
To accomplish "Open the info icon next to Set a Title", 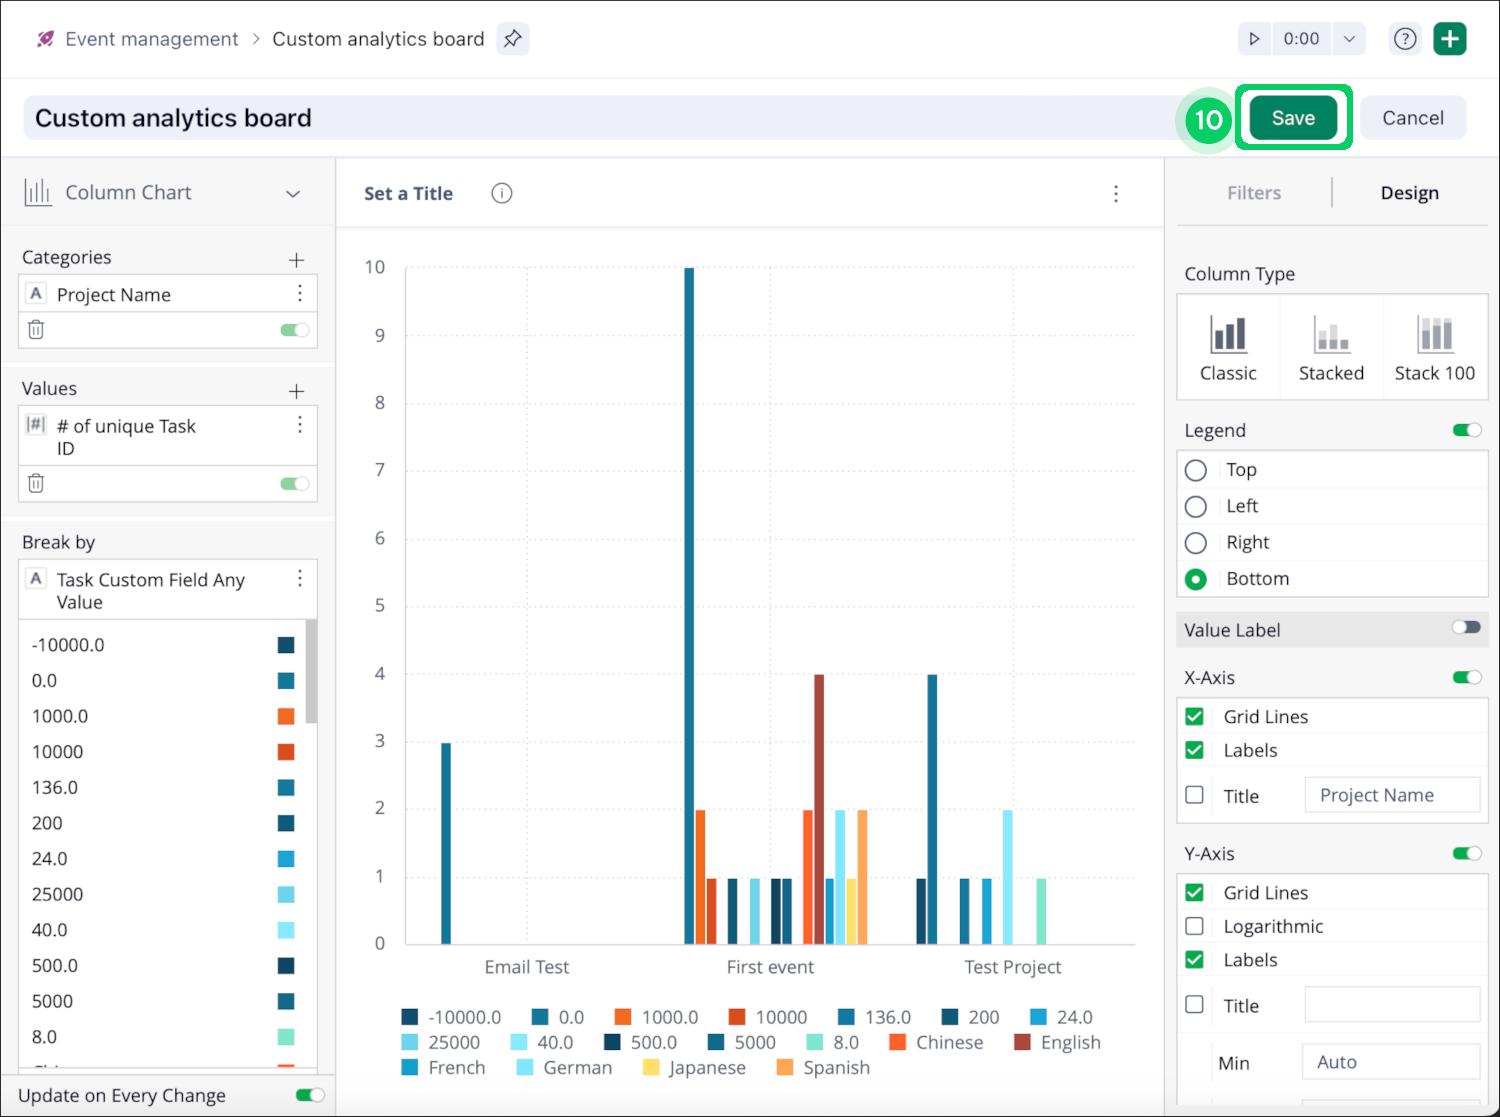I will (502, 193).
